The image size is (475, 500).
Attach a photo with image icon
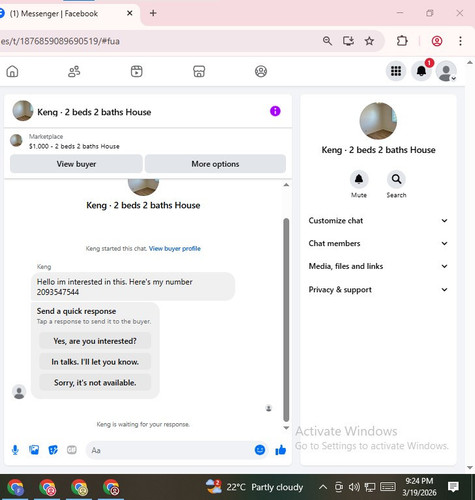point(34,450)
